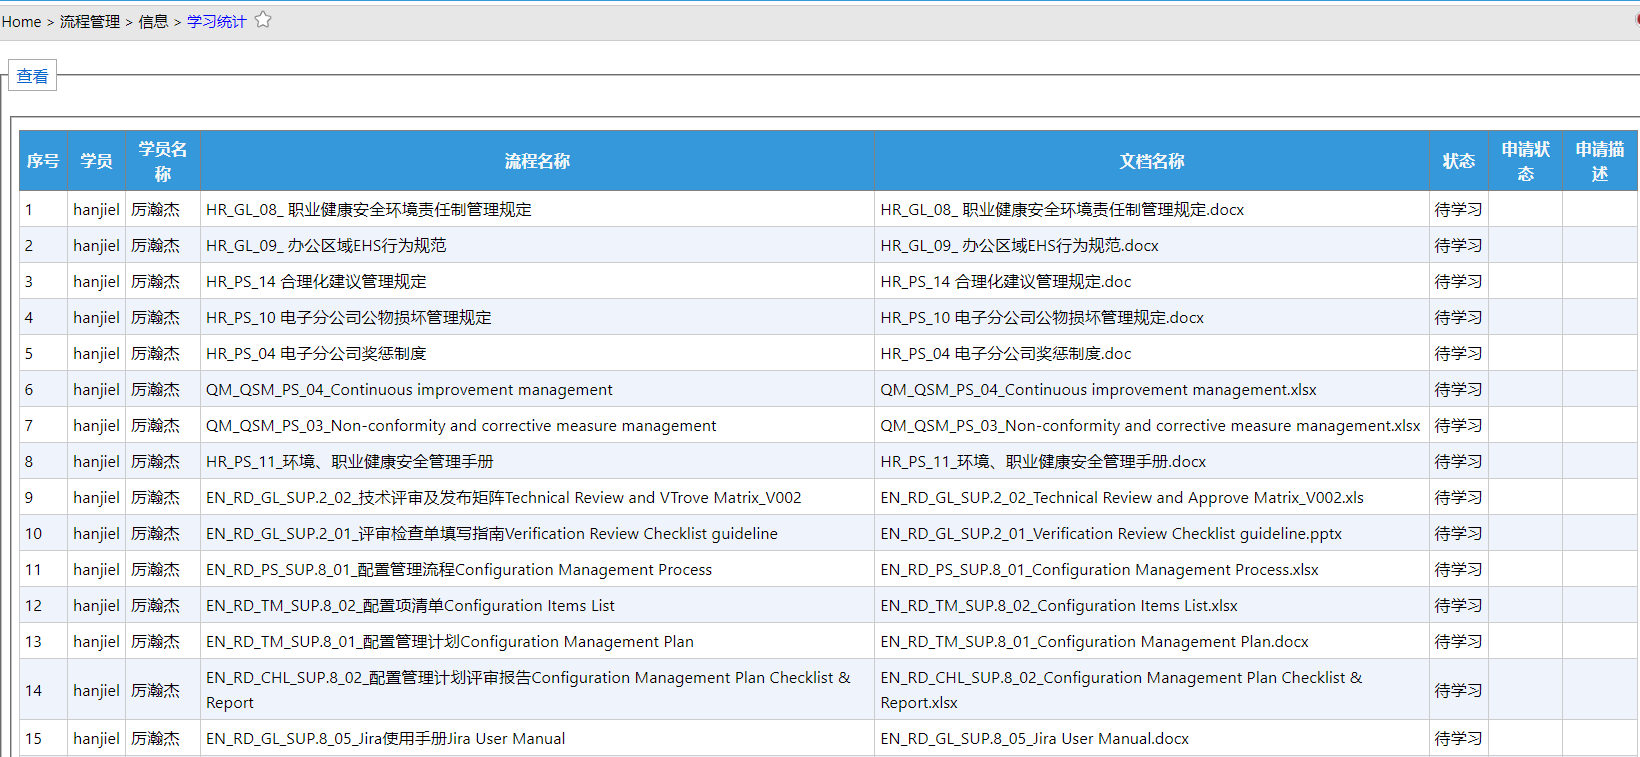Select process EN_RD_GL_SUP.2_01 Verification Review Checklist guideline
The image size is (1640, 757).
[492, 534]
